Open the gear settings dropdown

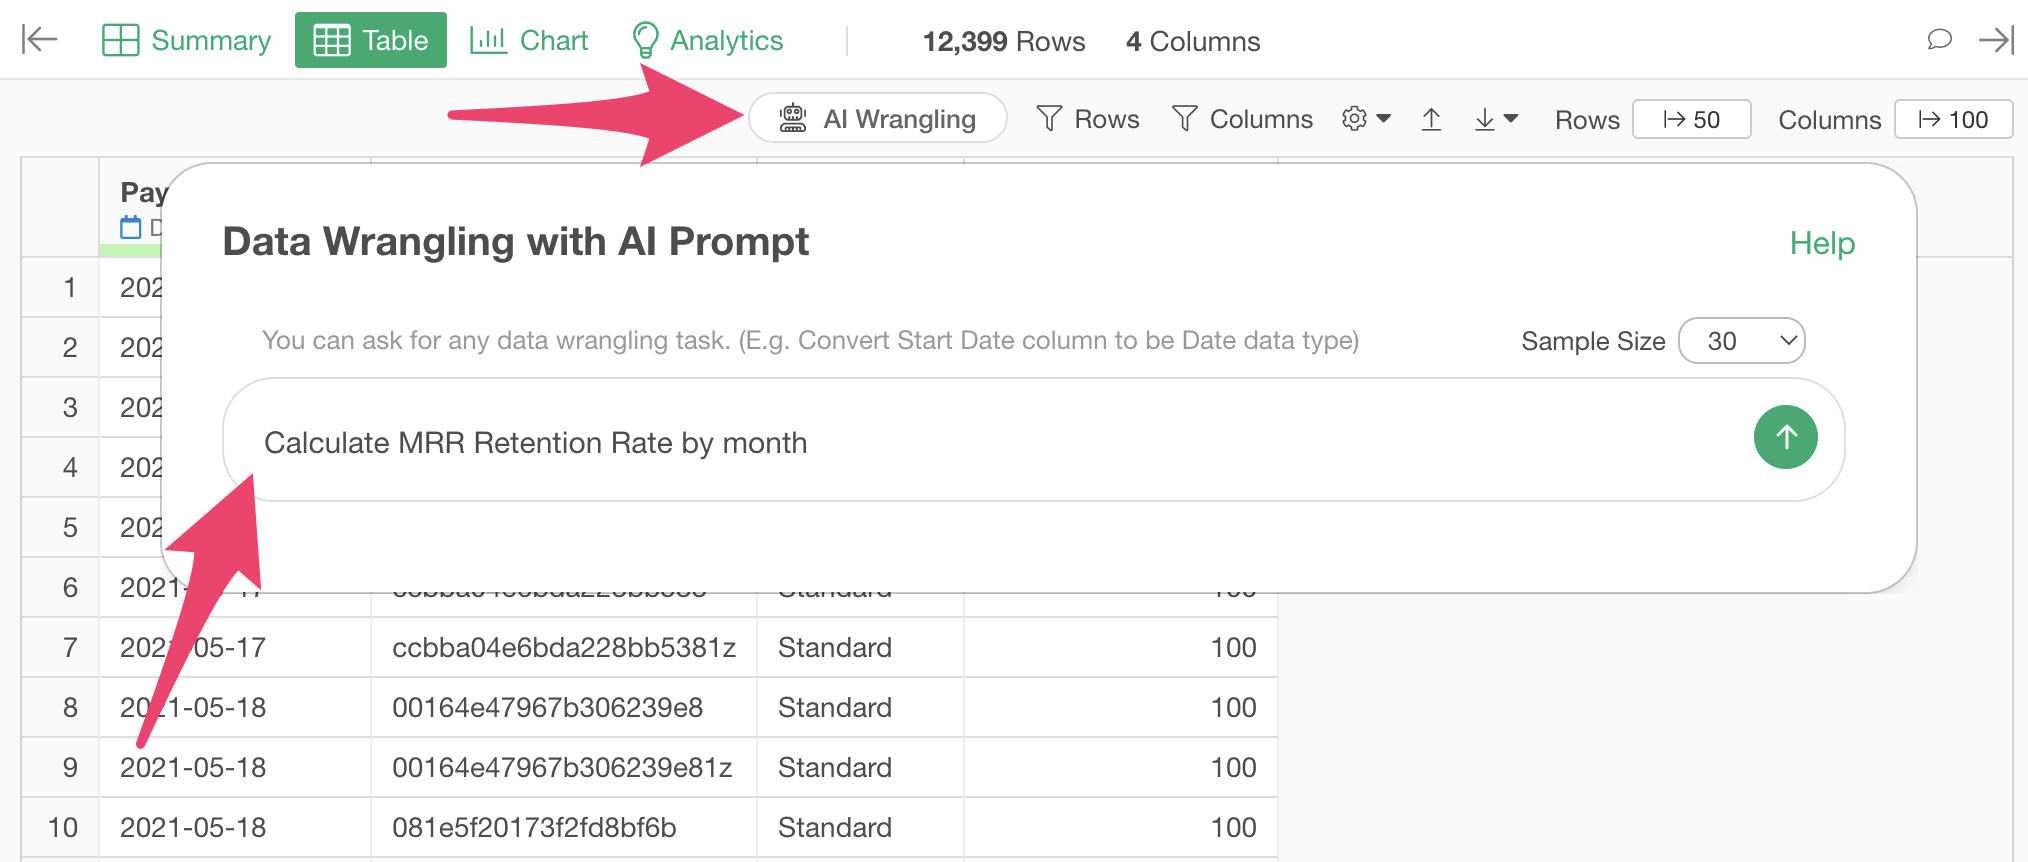click(x=1366, y=119)
